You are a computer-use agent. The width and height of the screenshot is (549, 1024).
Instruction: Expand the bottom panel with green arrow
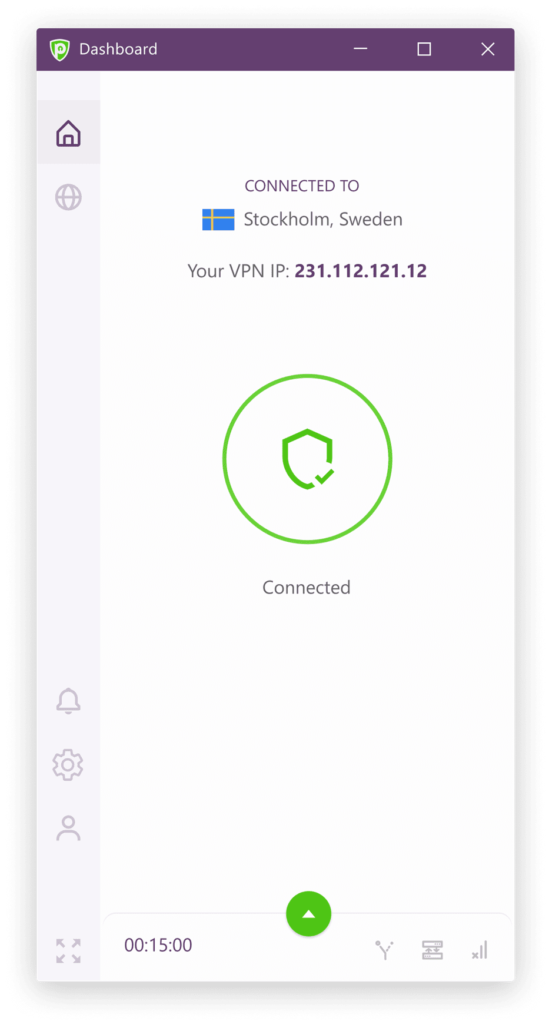[x=309, y=914]
